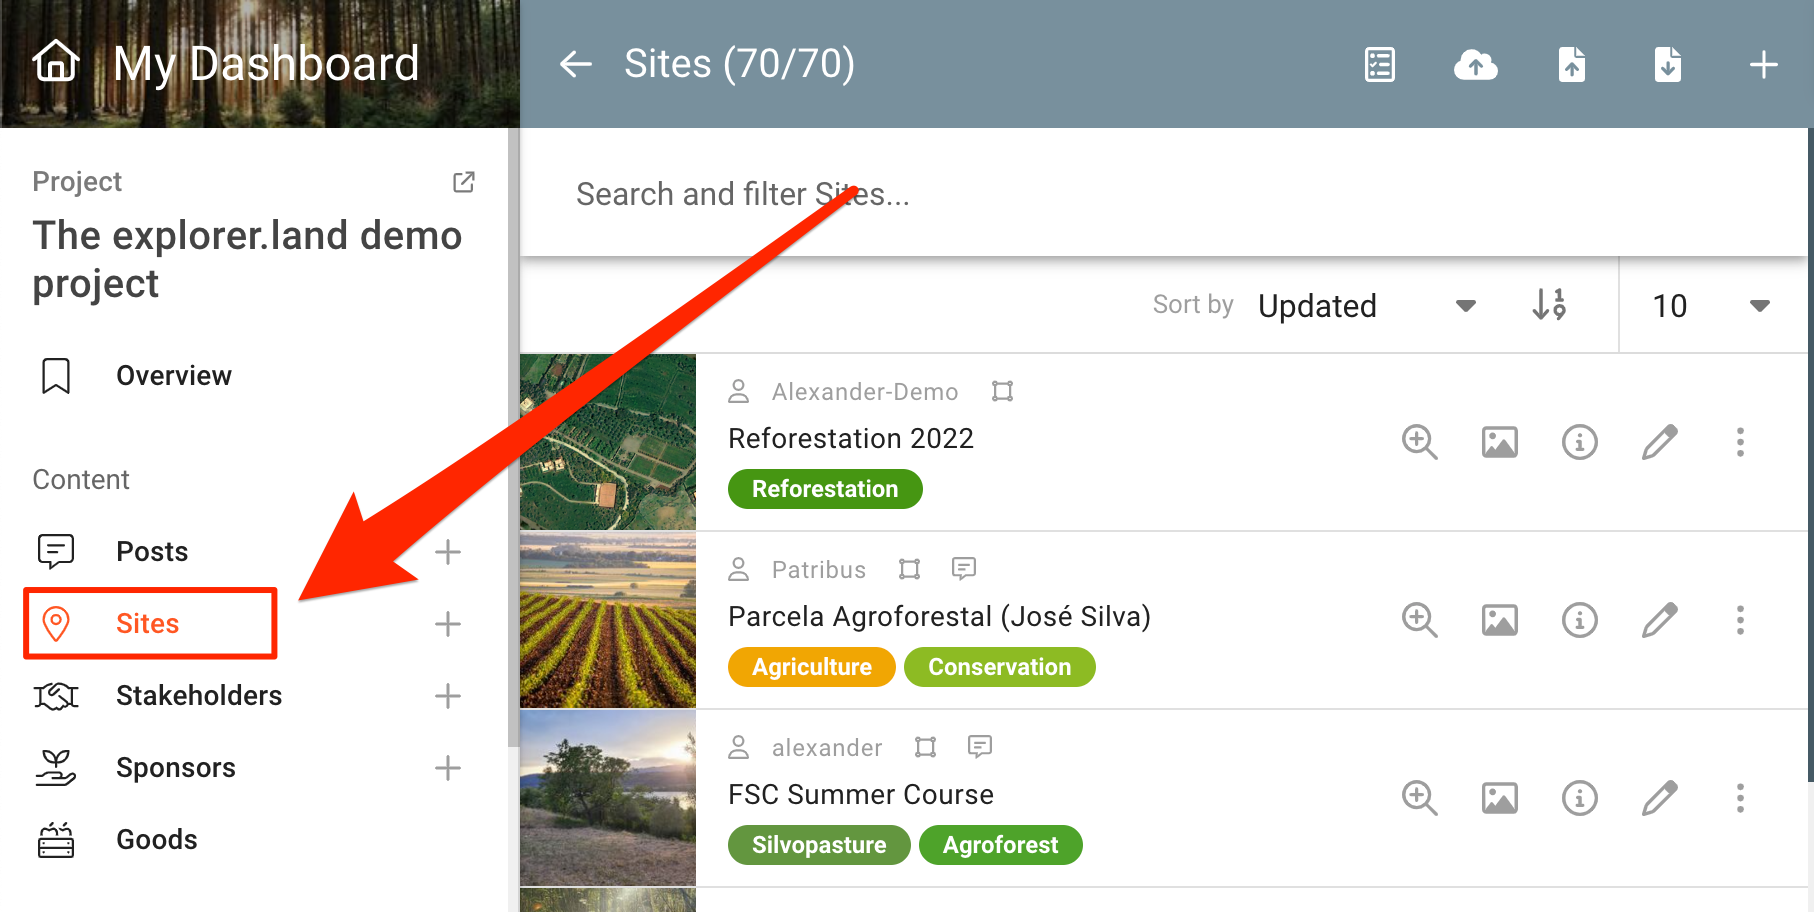Open the Sort by Updated dropdown
This screenshot has width=1814, height=912.
pos(1366,306)
